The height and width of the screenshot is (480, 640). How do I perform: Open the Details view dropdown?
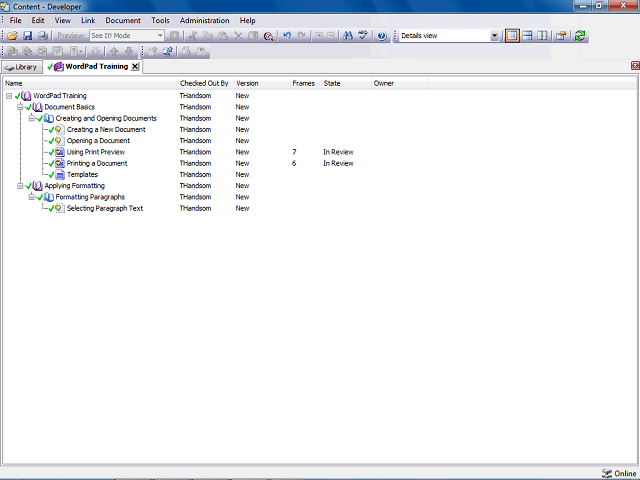[x=494, y=36]
